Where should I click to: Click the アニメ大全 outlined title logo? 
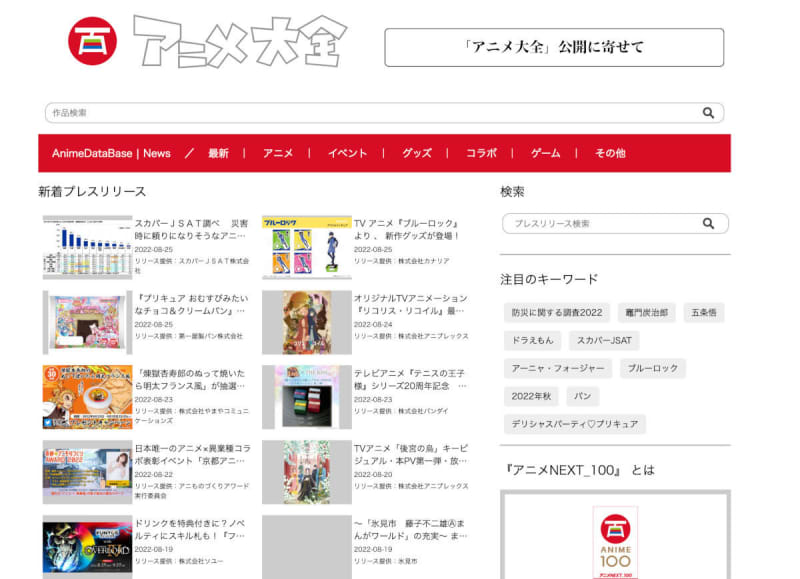point(240,41)
